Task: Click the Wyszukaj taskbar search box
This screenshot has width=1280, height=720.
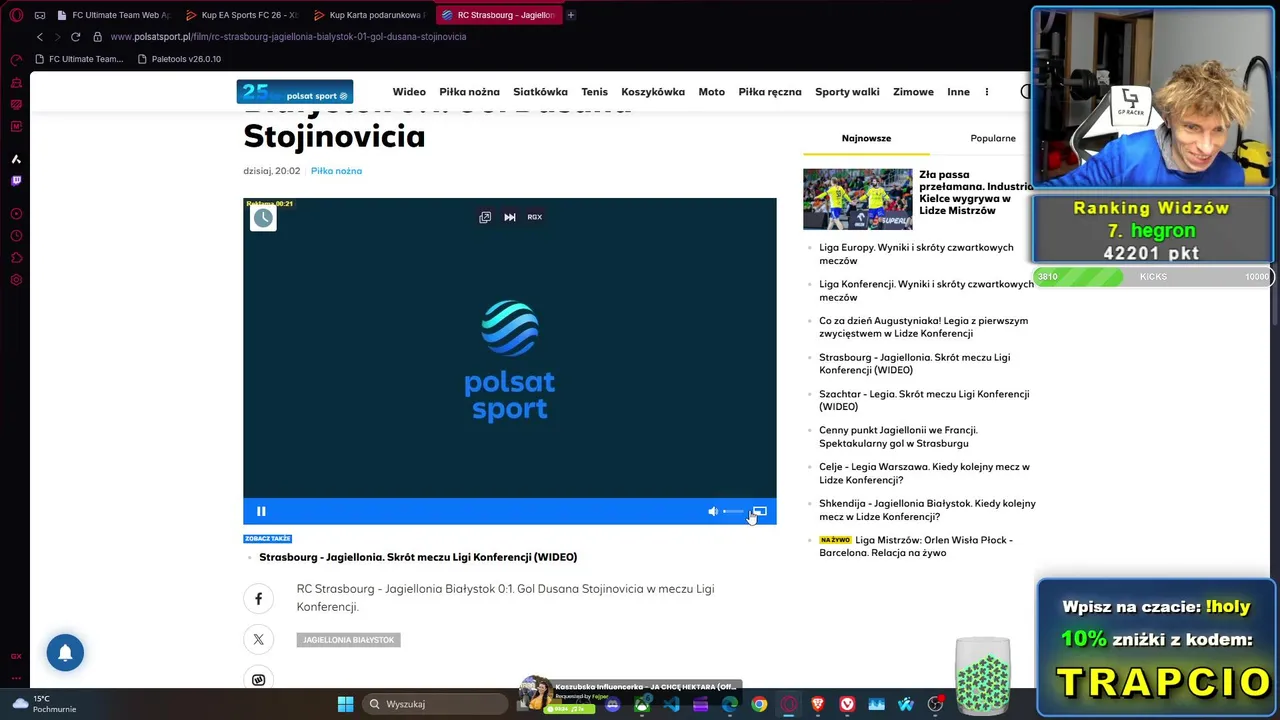Action: tap(436, 704)
